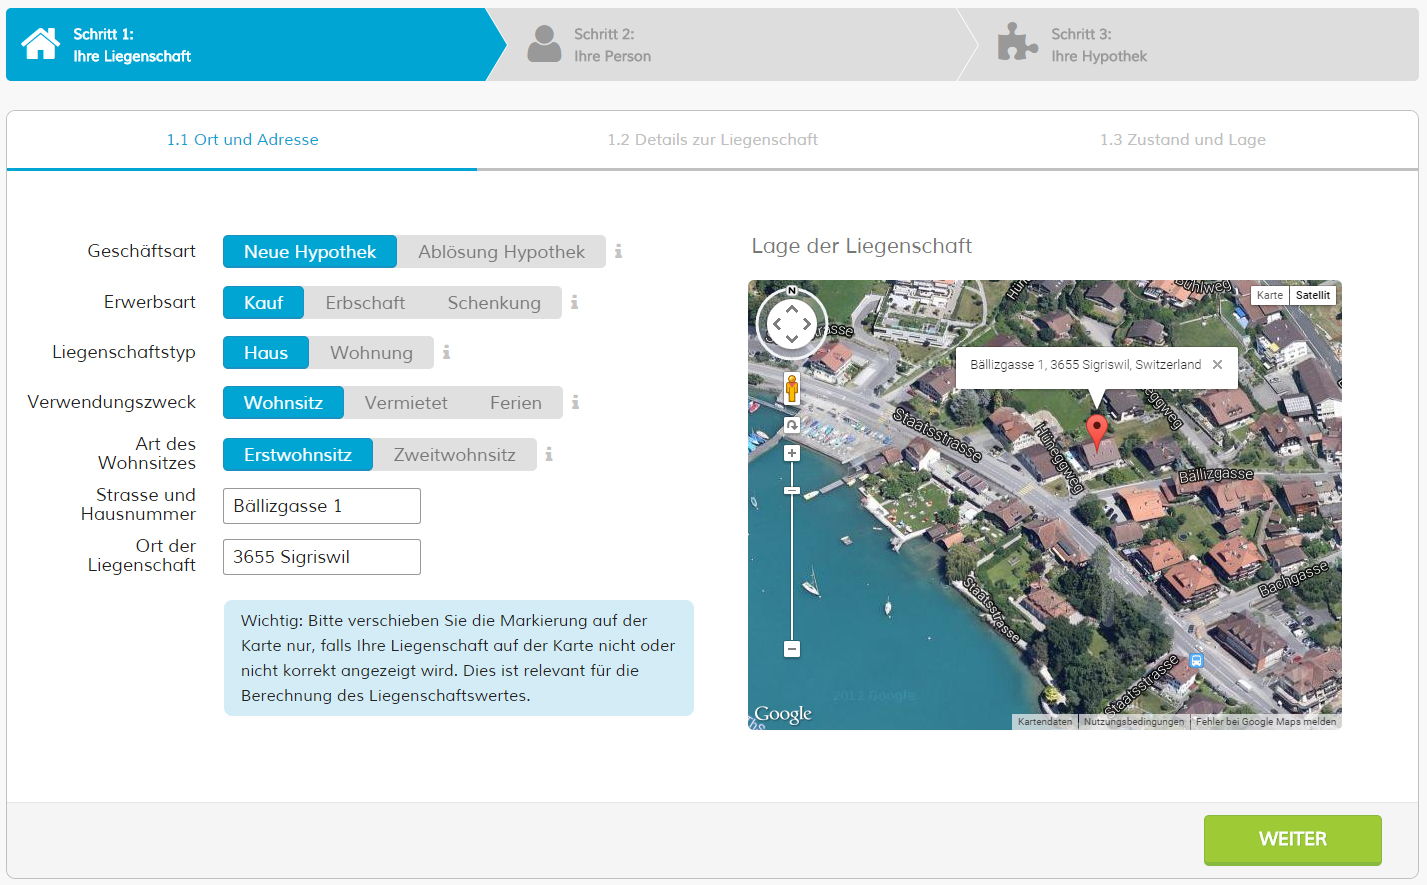
Task: Open tab 1.3 Zustand und Lage
Action: click(x=1182, y=140)
